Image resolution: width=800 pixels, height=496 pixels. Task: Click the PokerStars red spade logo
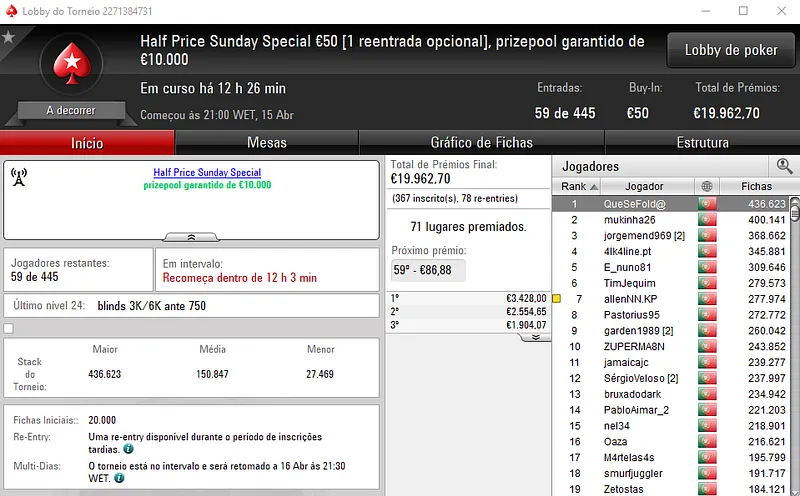coord(70,64)
